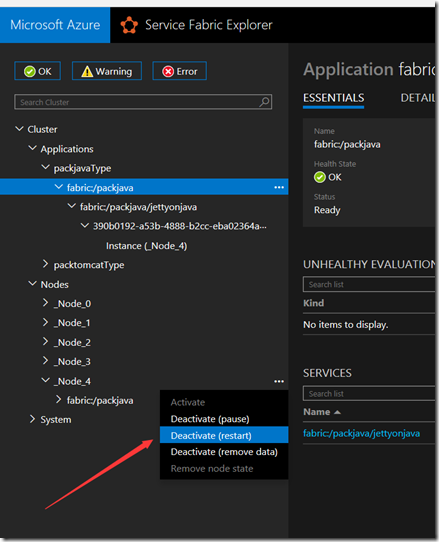Collapse the Nodes tree node
439x542 pixels.
click(x=32, y=284)
